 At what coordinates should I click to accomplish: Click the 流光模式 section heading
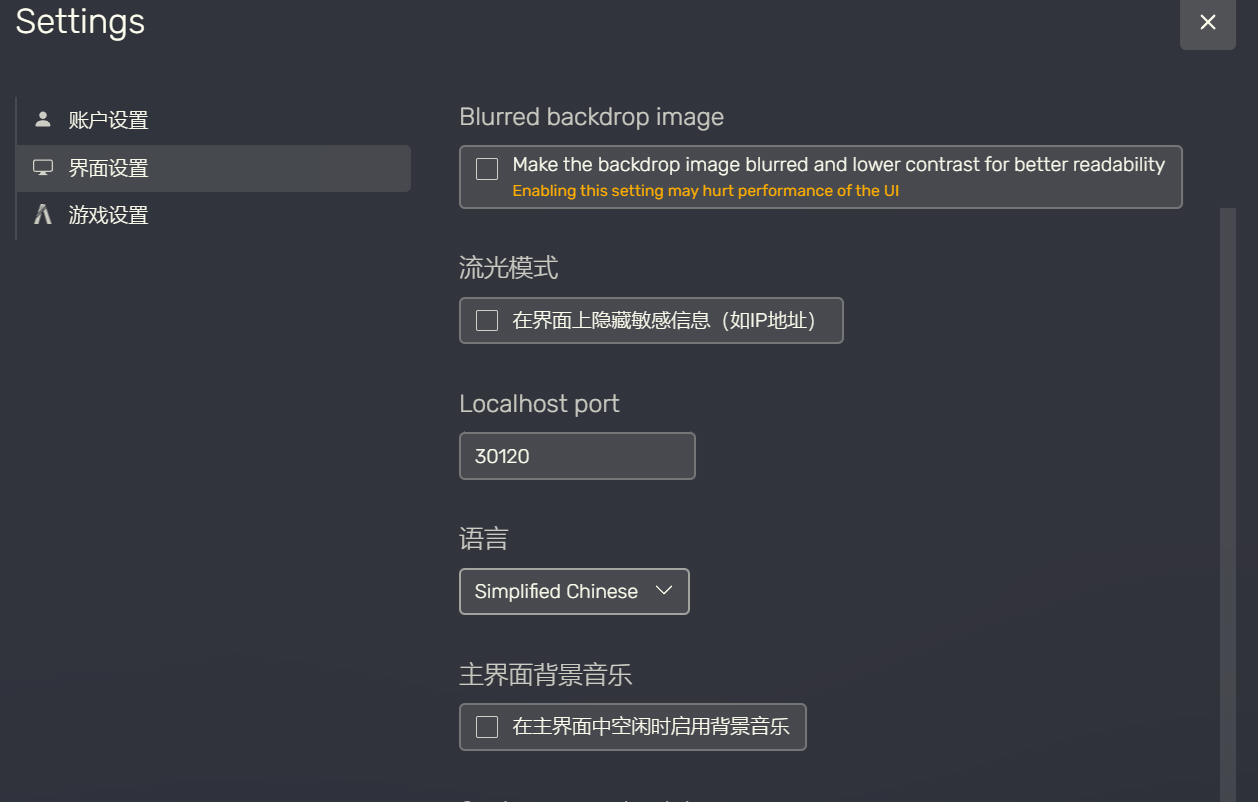point(508,268)
